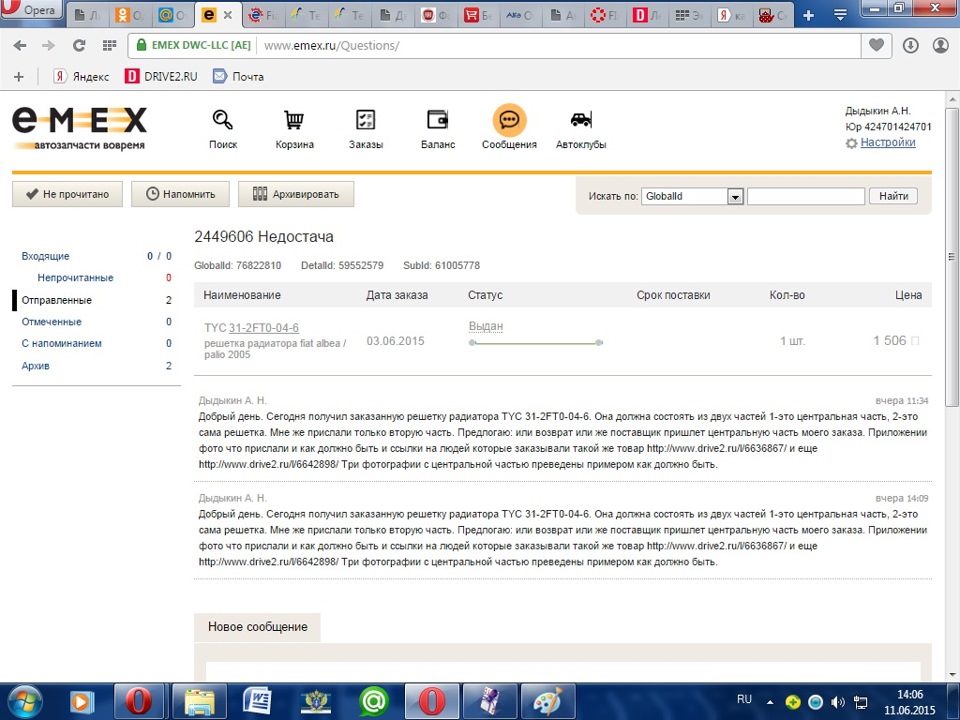
Task: Reload the page with the refresh icon
Action: (79, 45)
